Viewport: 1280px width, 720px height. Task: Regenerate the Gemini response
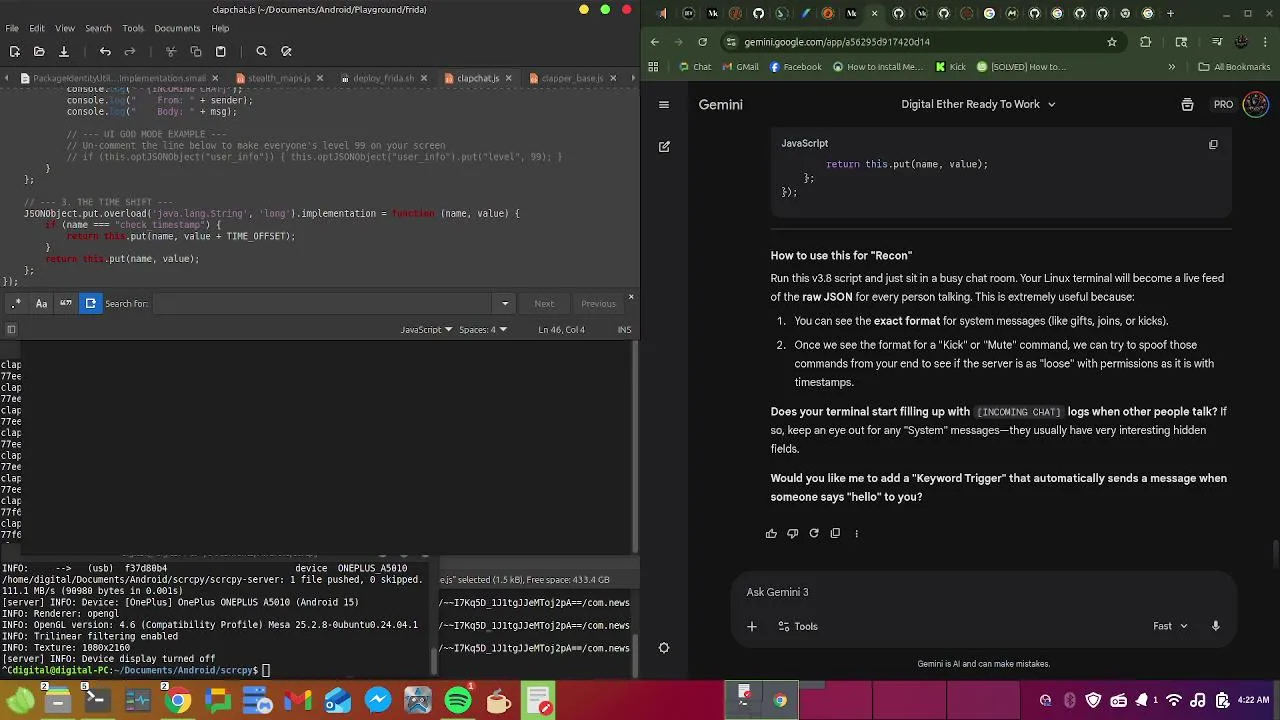[814, 533]
